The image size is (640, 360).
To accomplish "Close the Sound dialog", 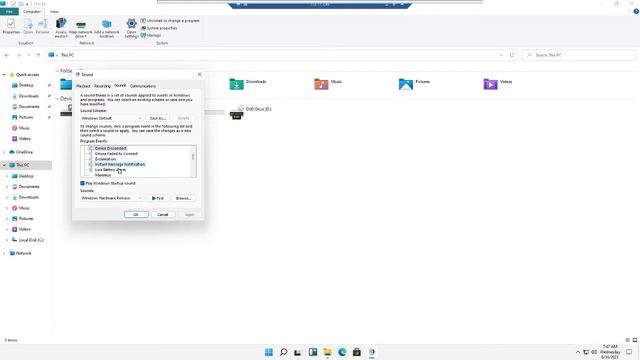I will pos(199,74).
